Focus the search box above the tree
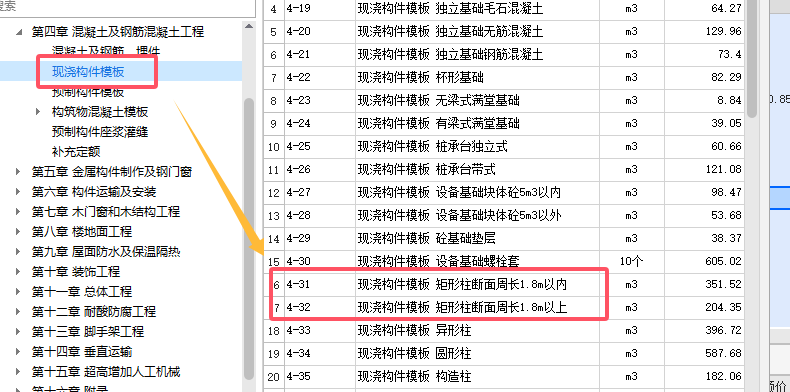 pyautogui.click(x=127, y=7)
